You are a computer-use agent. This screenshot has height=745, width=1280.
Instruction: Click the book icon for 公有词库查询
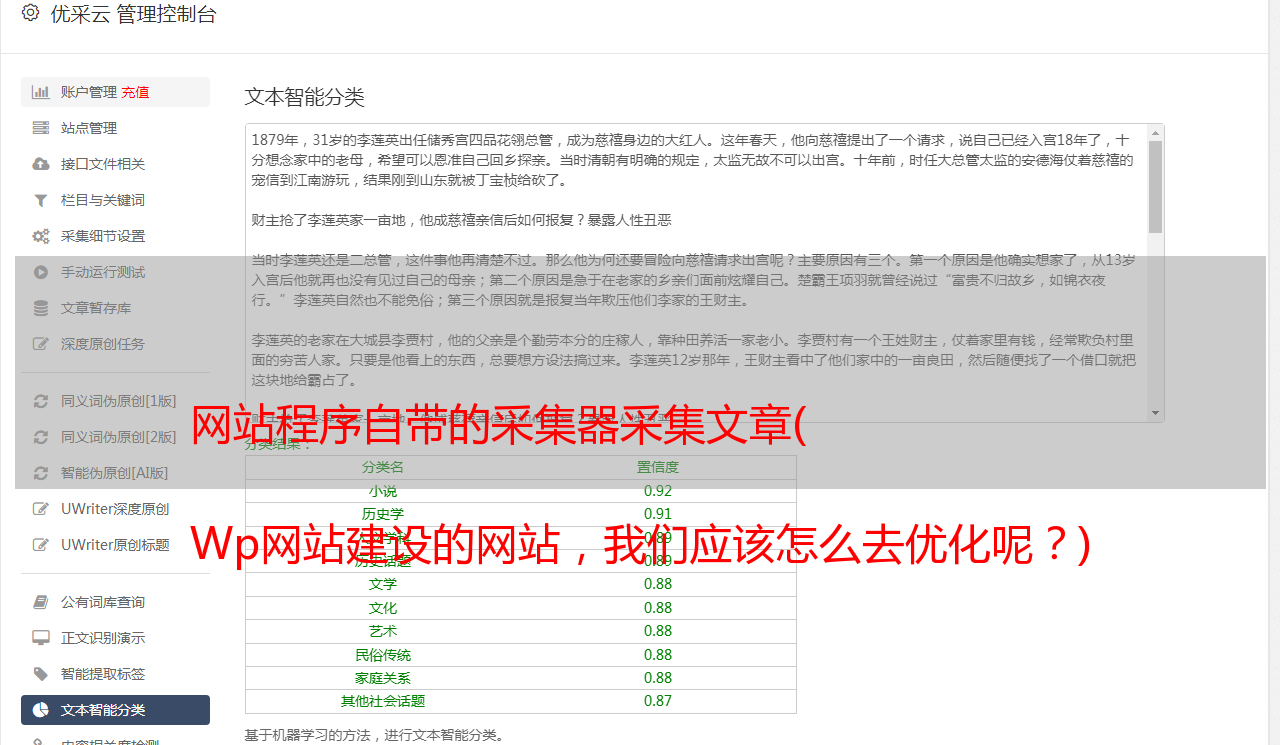pos(41,602)
